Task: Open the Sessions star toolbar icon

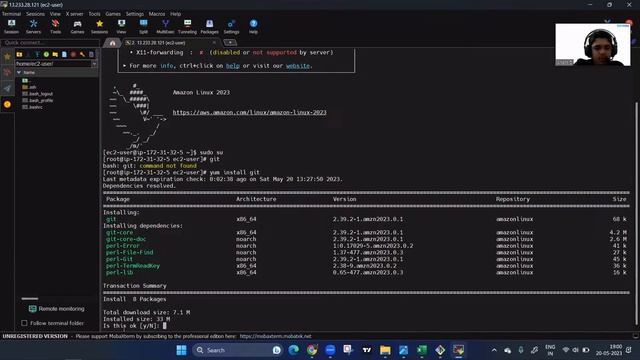Action: pos(99,27)
